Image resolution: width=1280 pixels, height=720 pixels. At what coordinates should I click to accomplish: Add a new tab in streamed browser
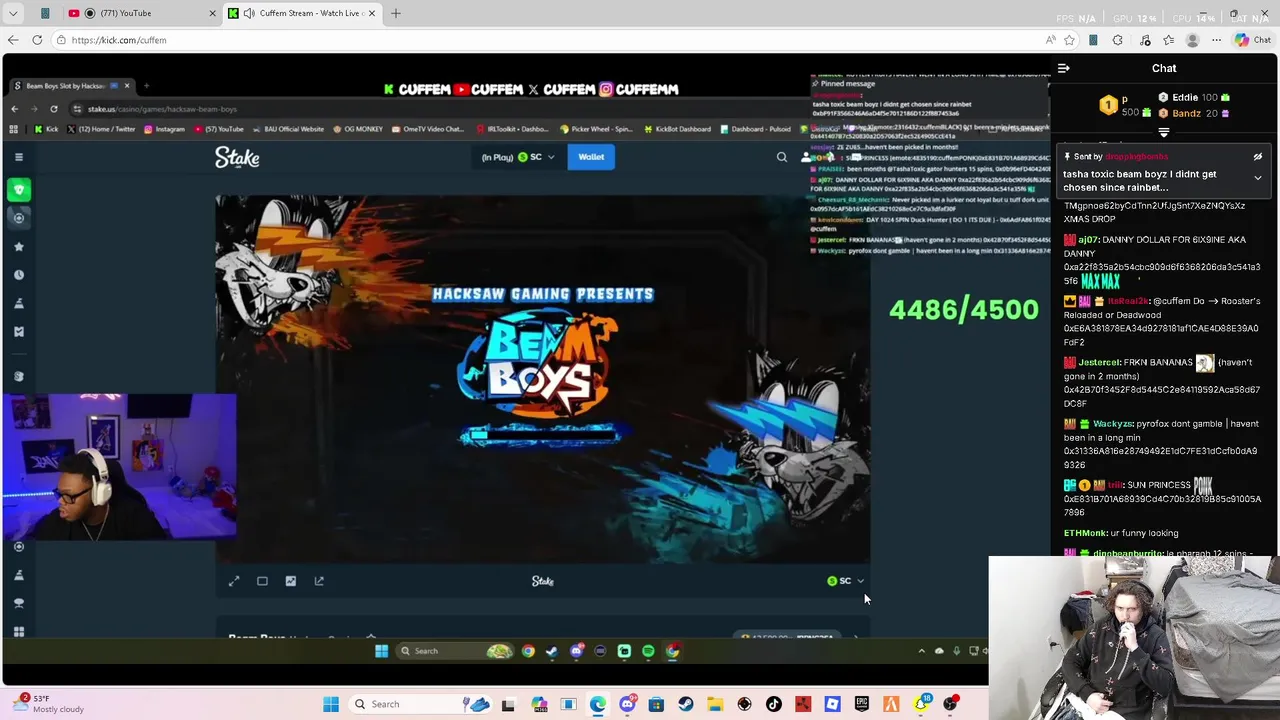(x=146, y=86)
